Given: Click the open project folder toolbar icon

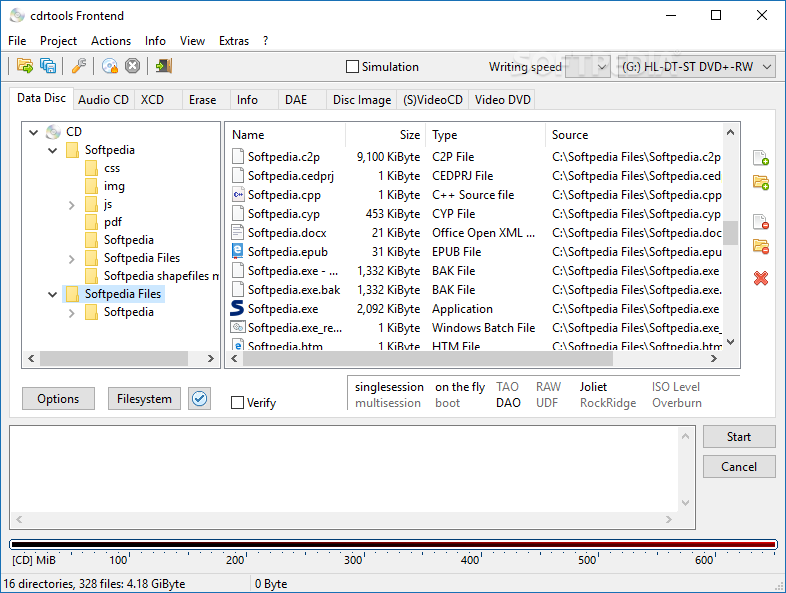Looking at the screenshot, I should [x=25, y=66].
